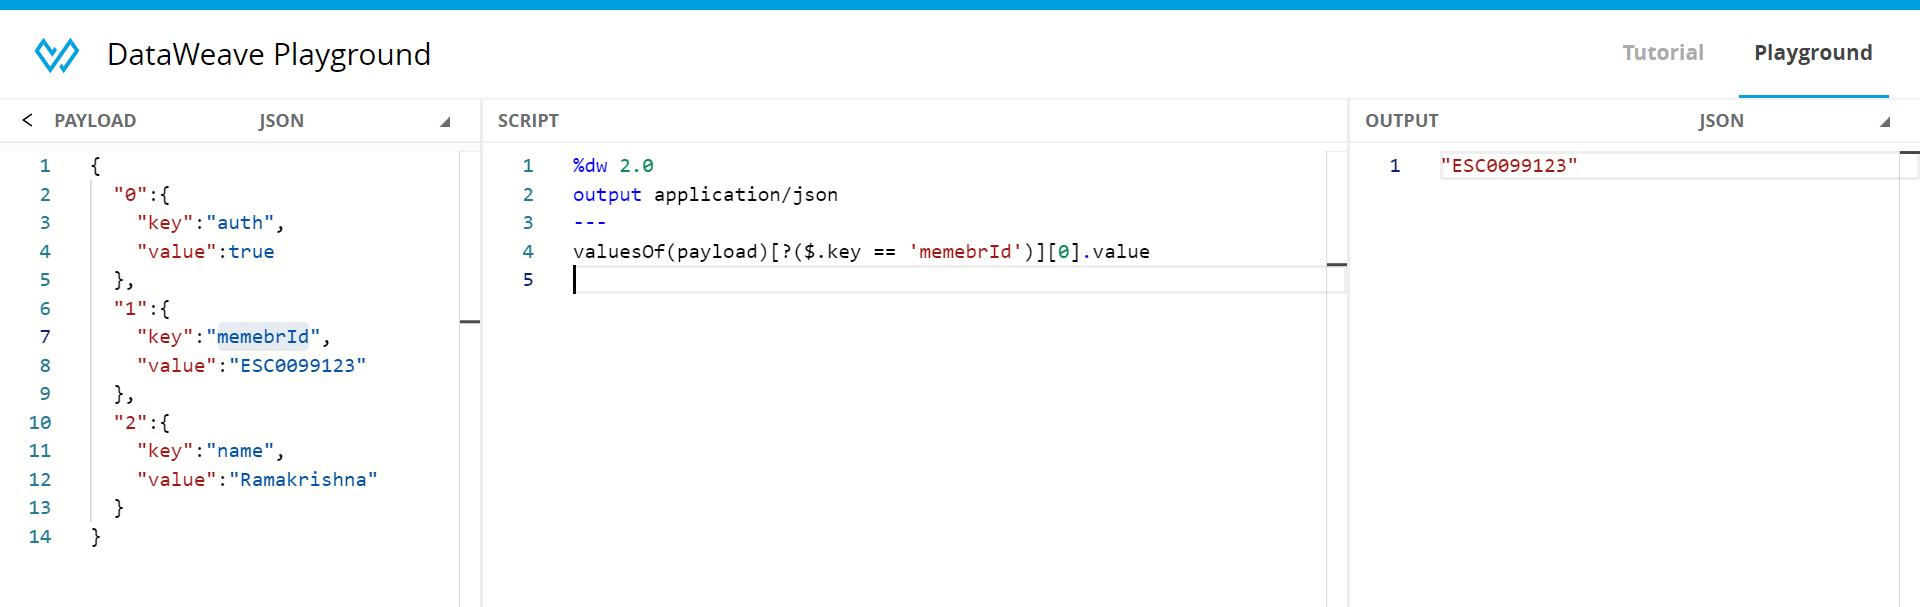
Task: Click the output editor scrollbar marker
Action: pos(1909,152)
